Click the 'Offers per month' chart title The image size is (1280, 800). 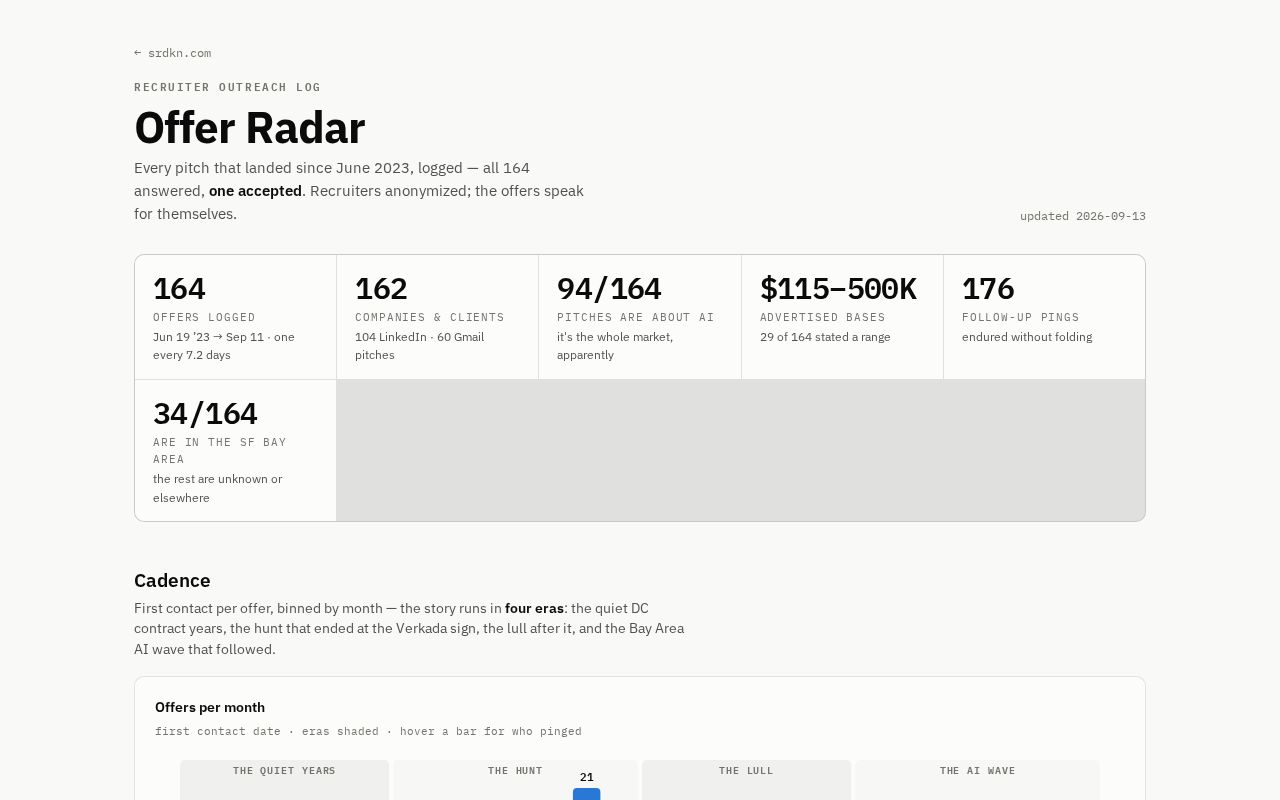[x=210, y=707]
